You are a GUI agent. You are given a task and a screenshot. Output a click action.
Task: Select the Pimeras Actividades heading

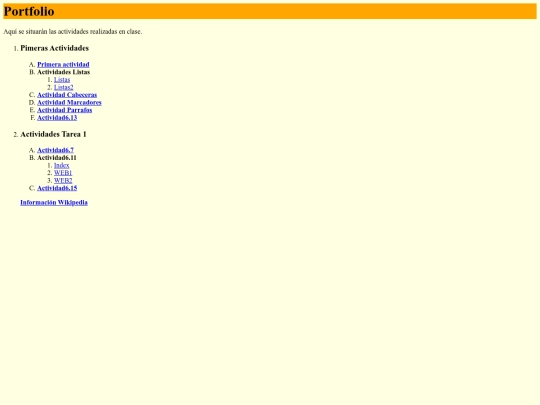54,48
